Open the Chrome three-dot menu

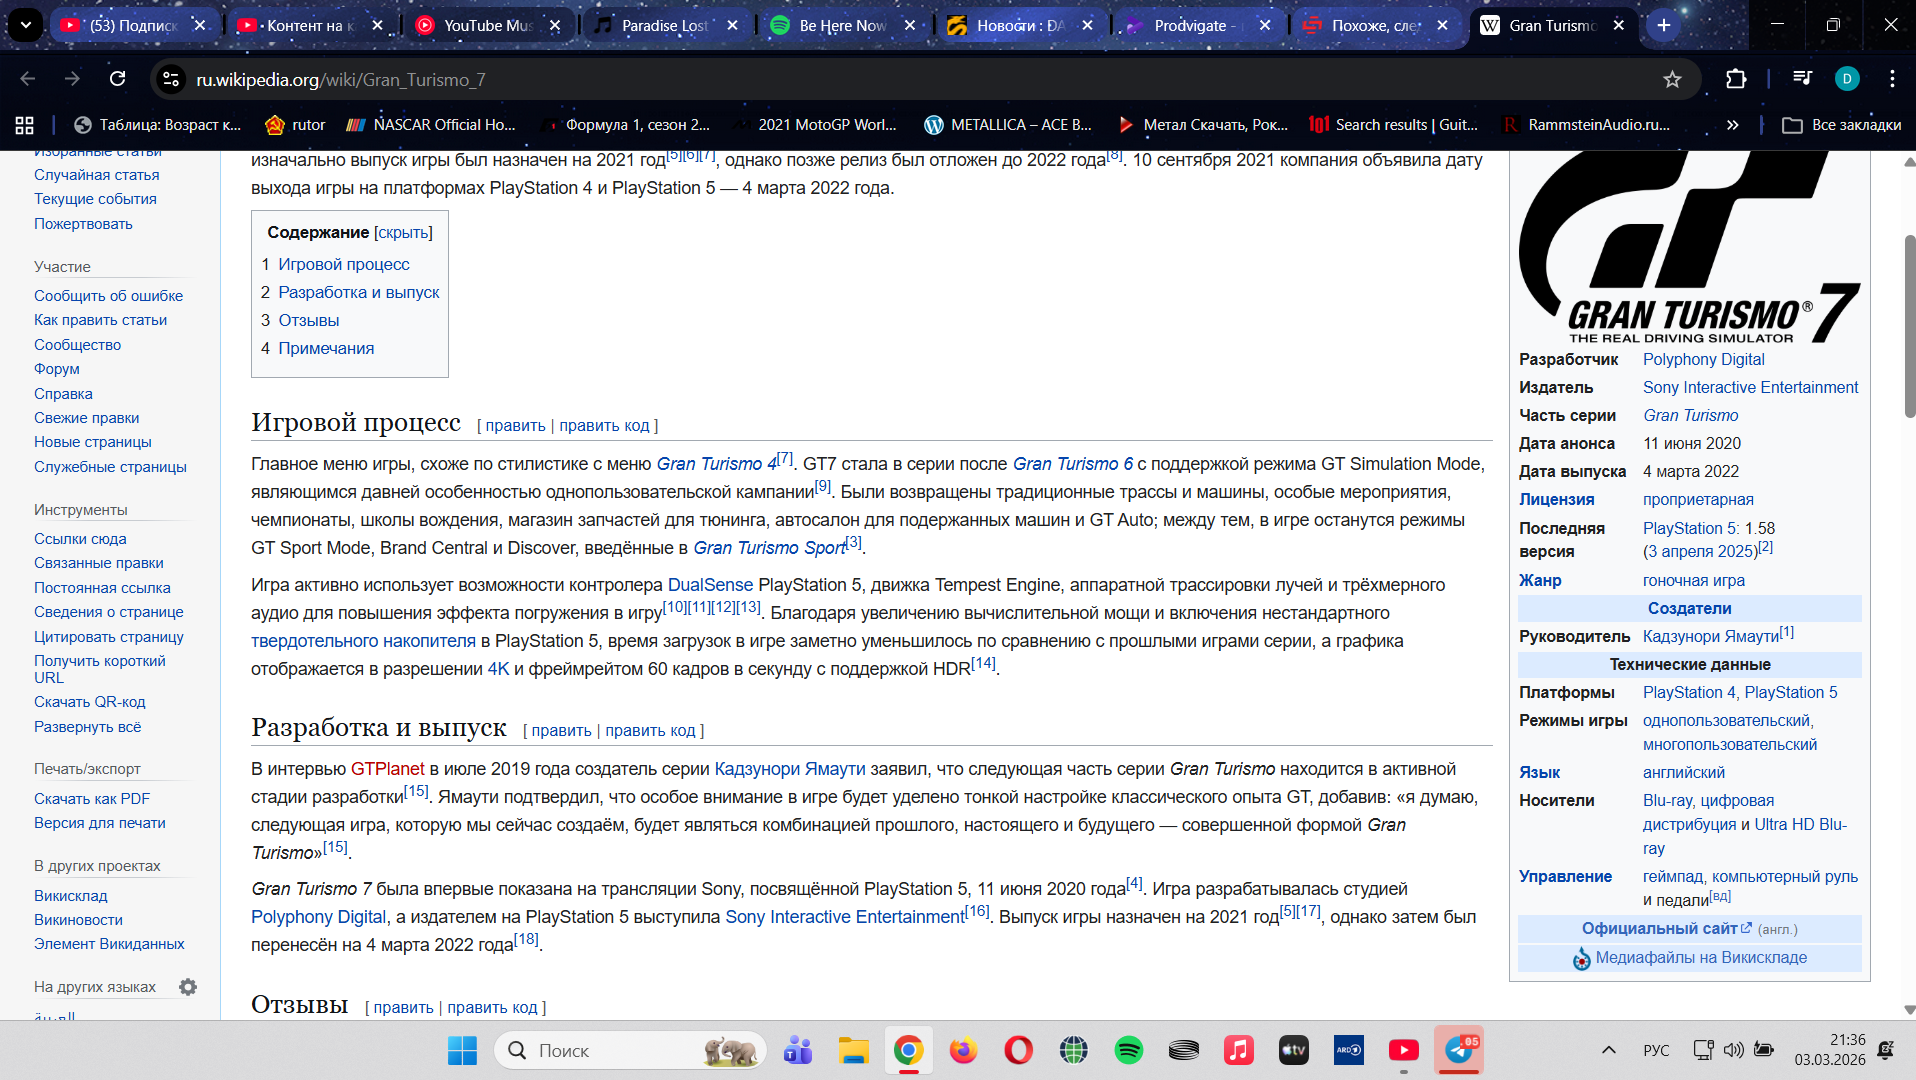click(x=1892, y=79)
